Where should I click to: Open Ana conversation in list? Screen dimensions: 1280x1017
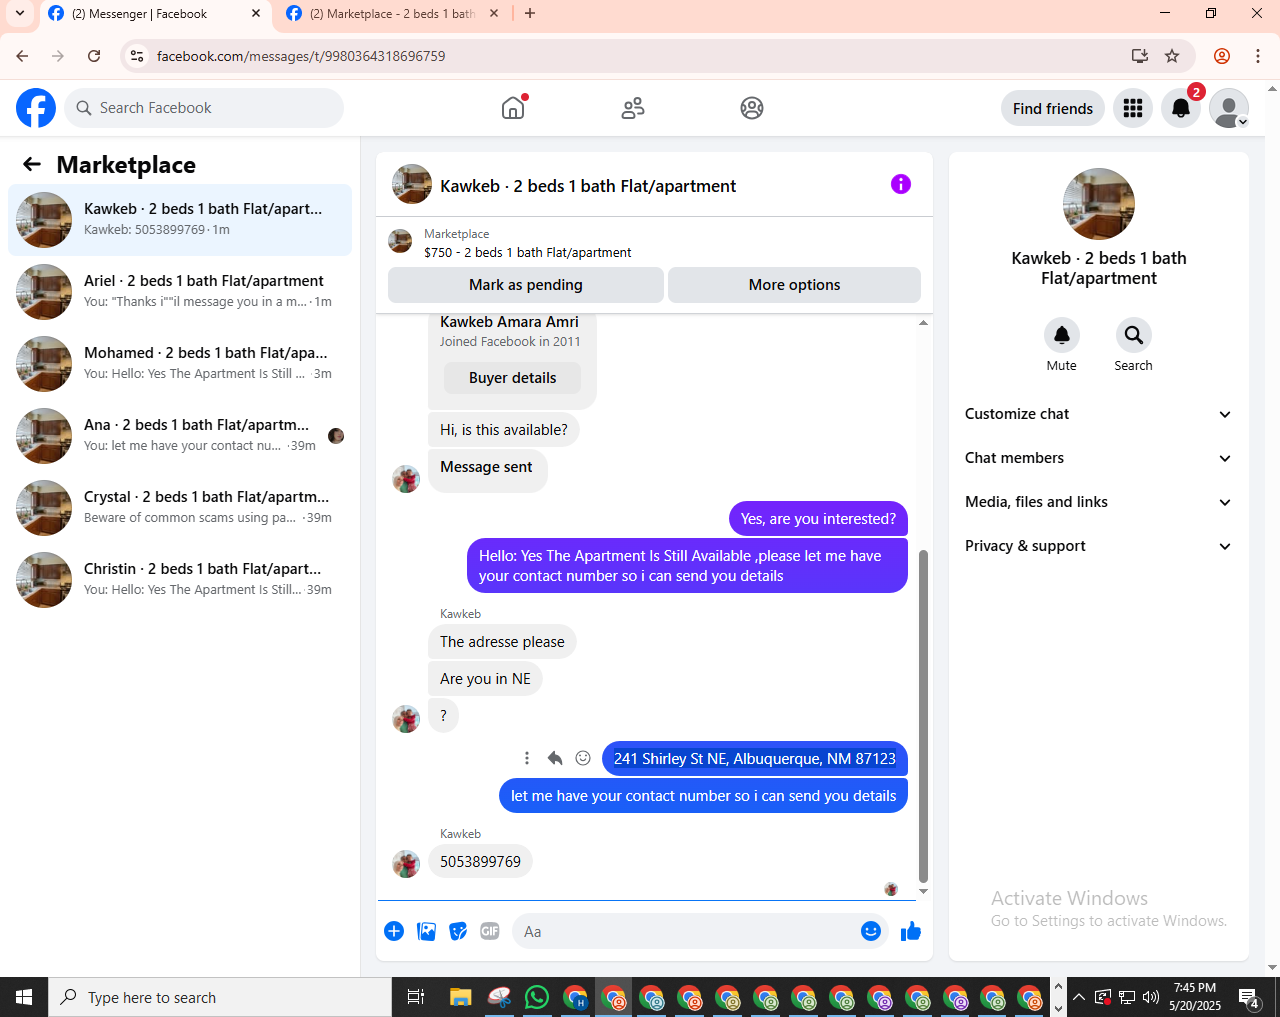click(180, 436)
